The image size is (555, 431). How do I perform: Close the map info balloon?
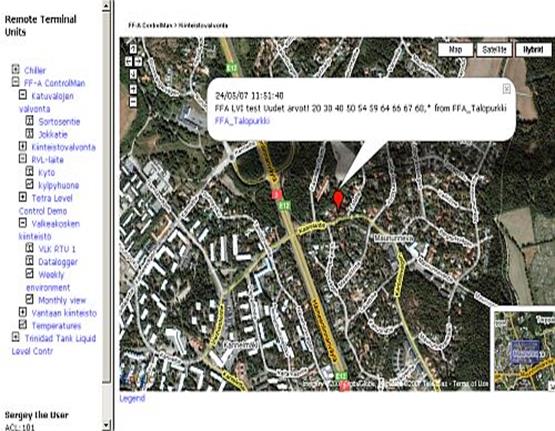507,89
